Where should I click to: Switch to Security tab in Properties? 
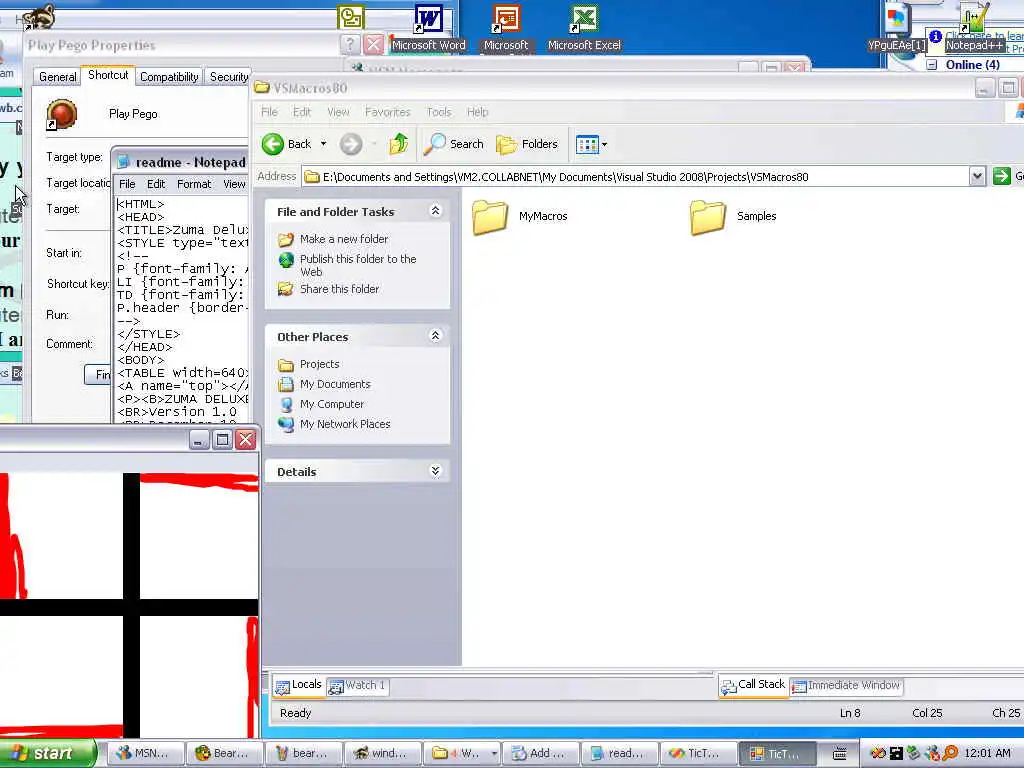click(228, 76)
